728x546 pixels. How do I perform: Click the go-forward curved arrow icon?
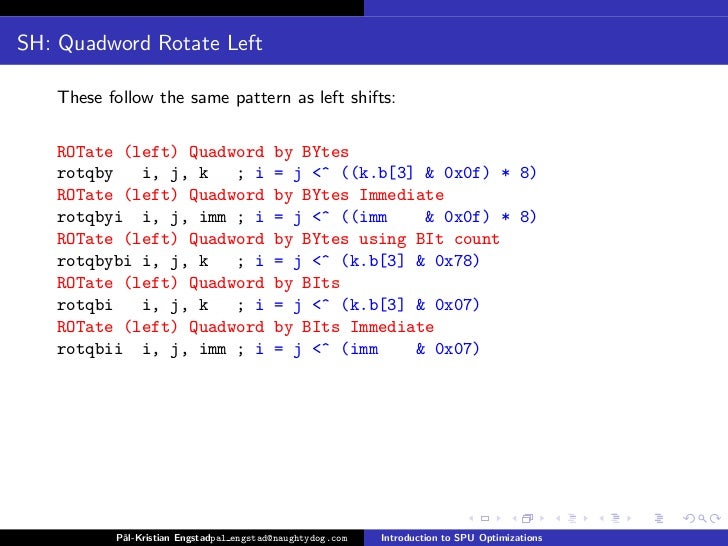(x=715, y=518)
